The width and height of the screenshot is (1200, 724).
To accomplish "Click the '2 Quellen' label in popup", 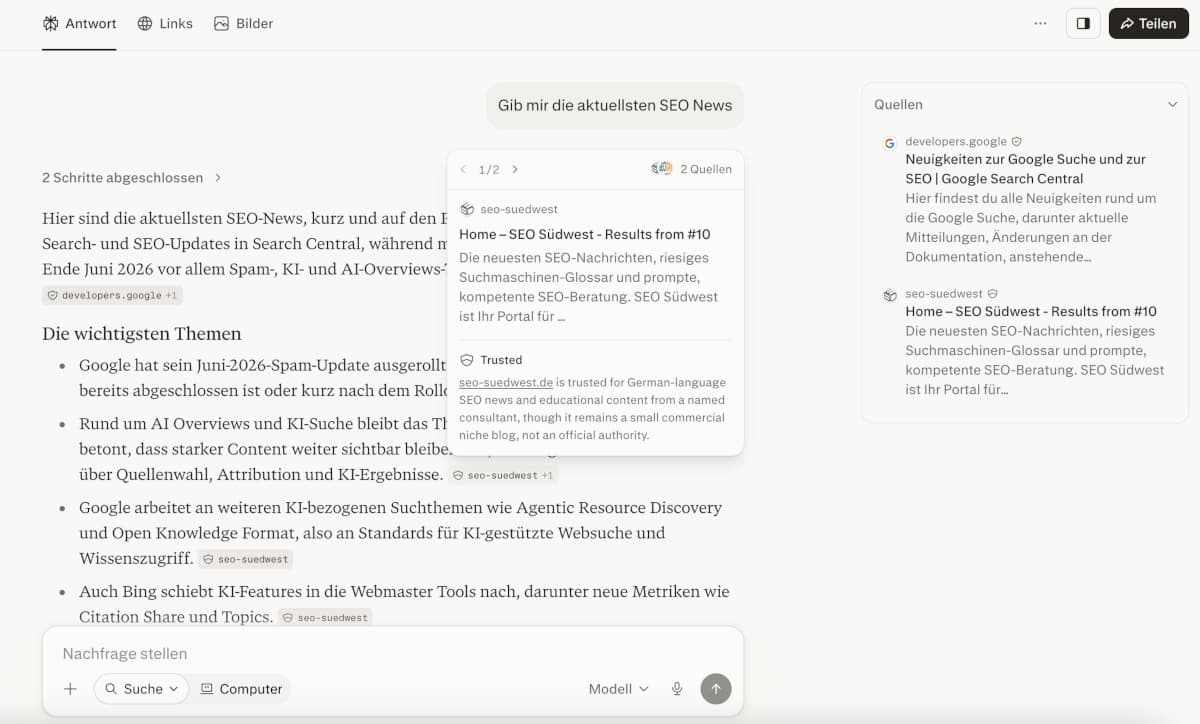I will click(x=706, y=169).
